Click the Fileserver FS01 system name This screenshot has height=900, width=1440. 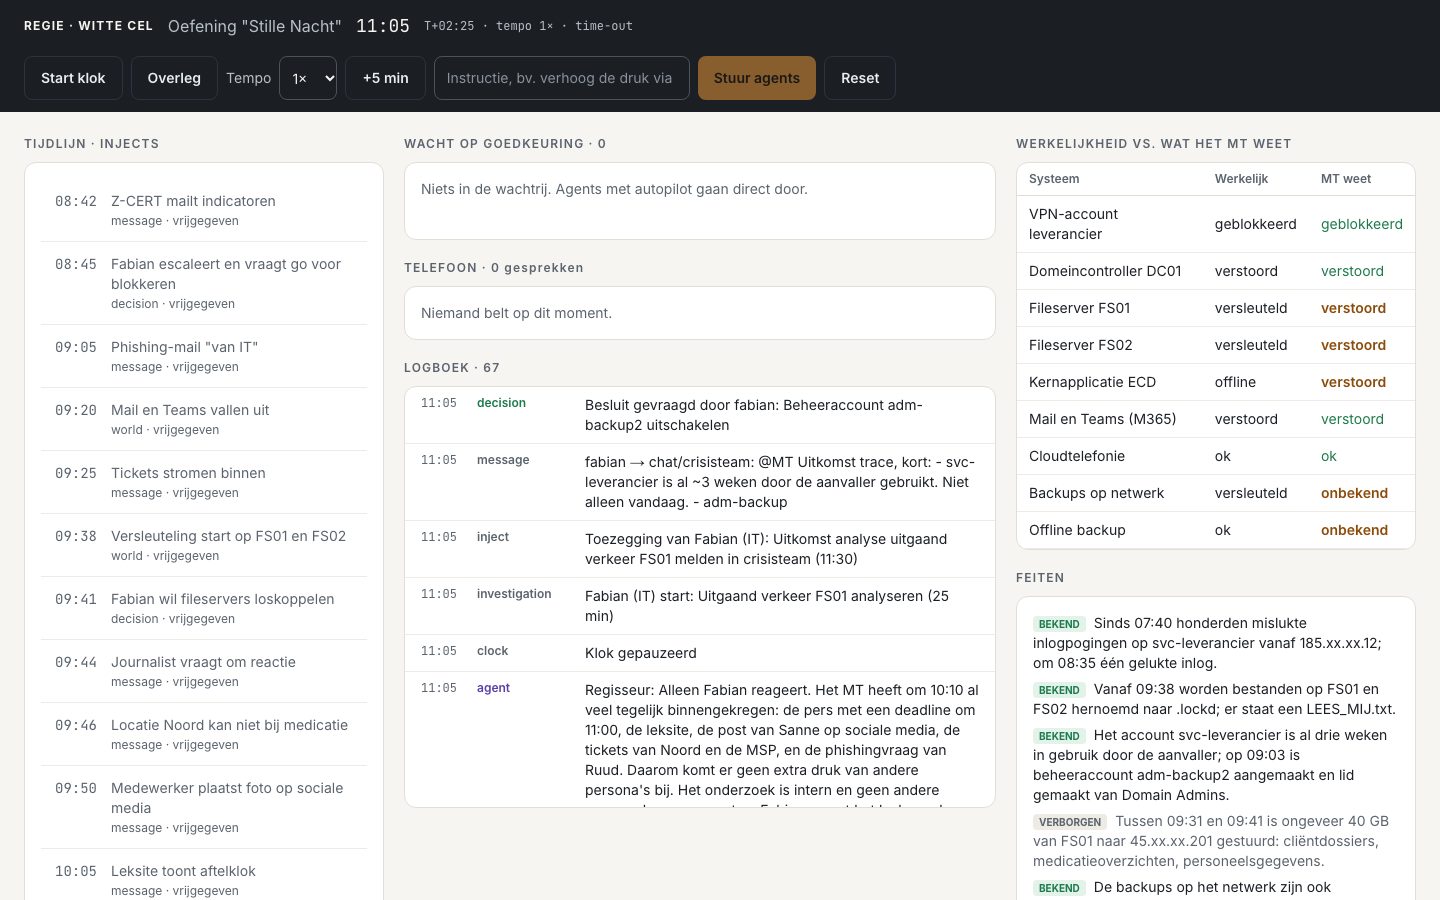1079,308
